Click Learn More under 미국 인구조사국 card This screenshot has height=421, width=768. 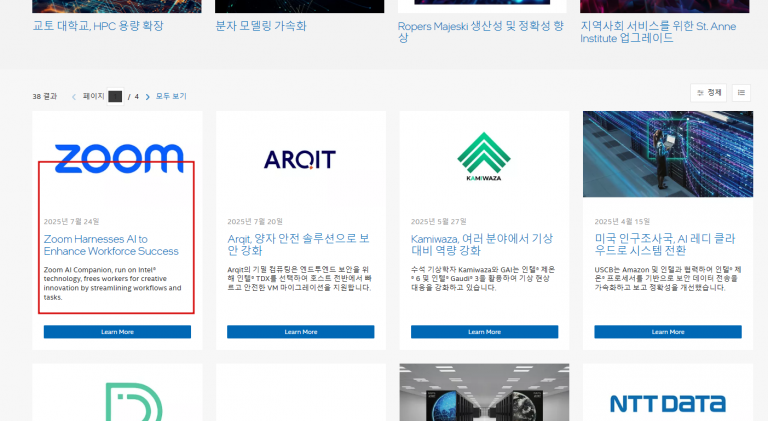click(x=668, y=332)
